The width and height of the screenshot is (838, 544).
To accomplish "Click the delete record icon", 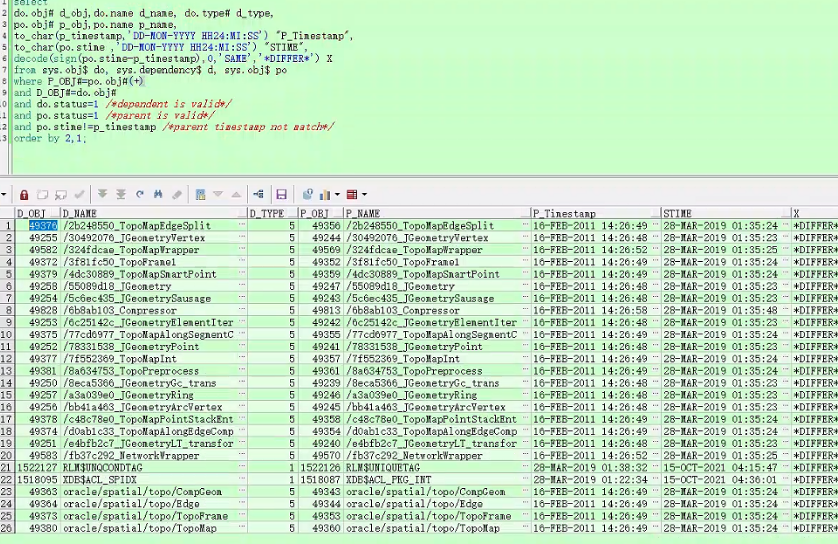I will [x=61, y=195].
